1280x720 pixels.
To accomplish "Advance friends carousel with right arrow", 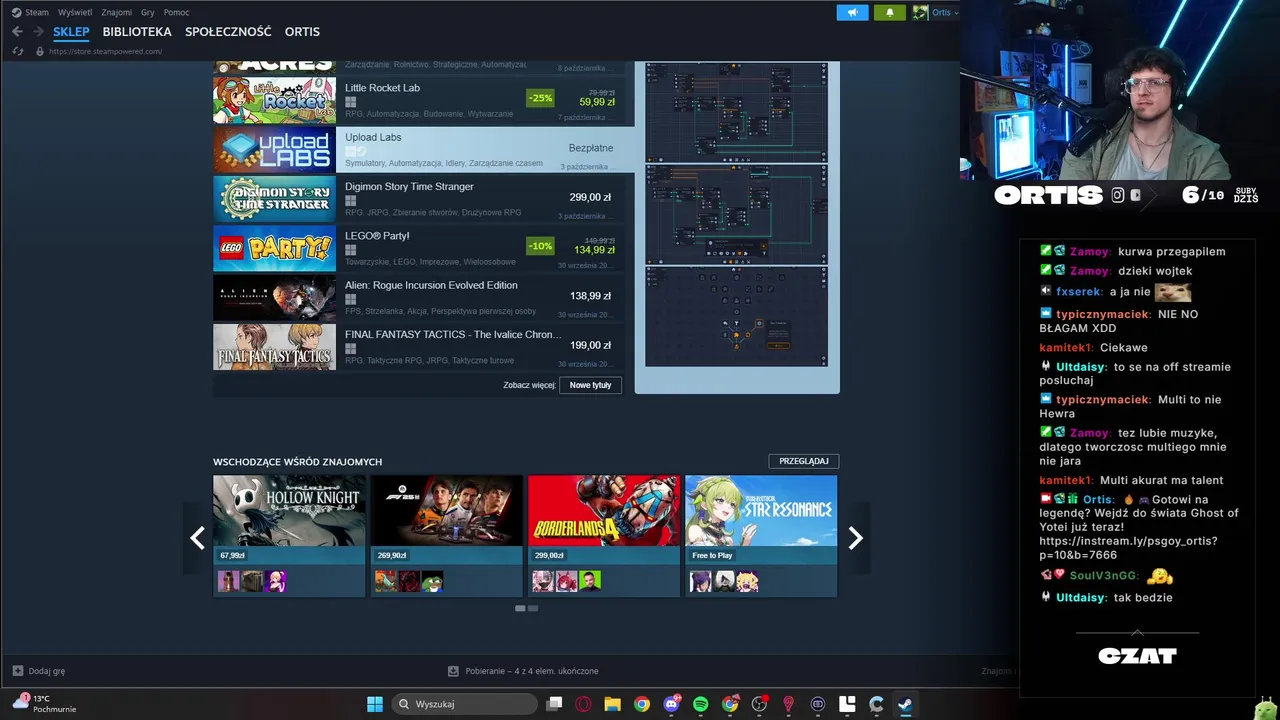I will coord(855,538).
